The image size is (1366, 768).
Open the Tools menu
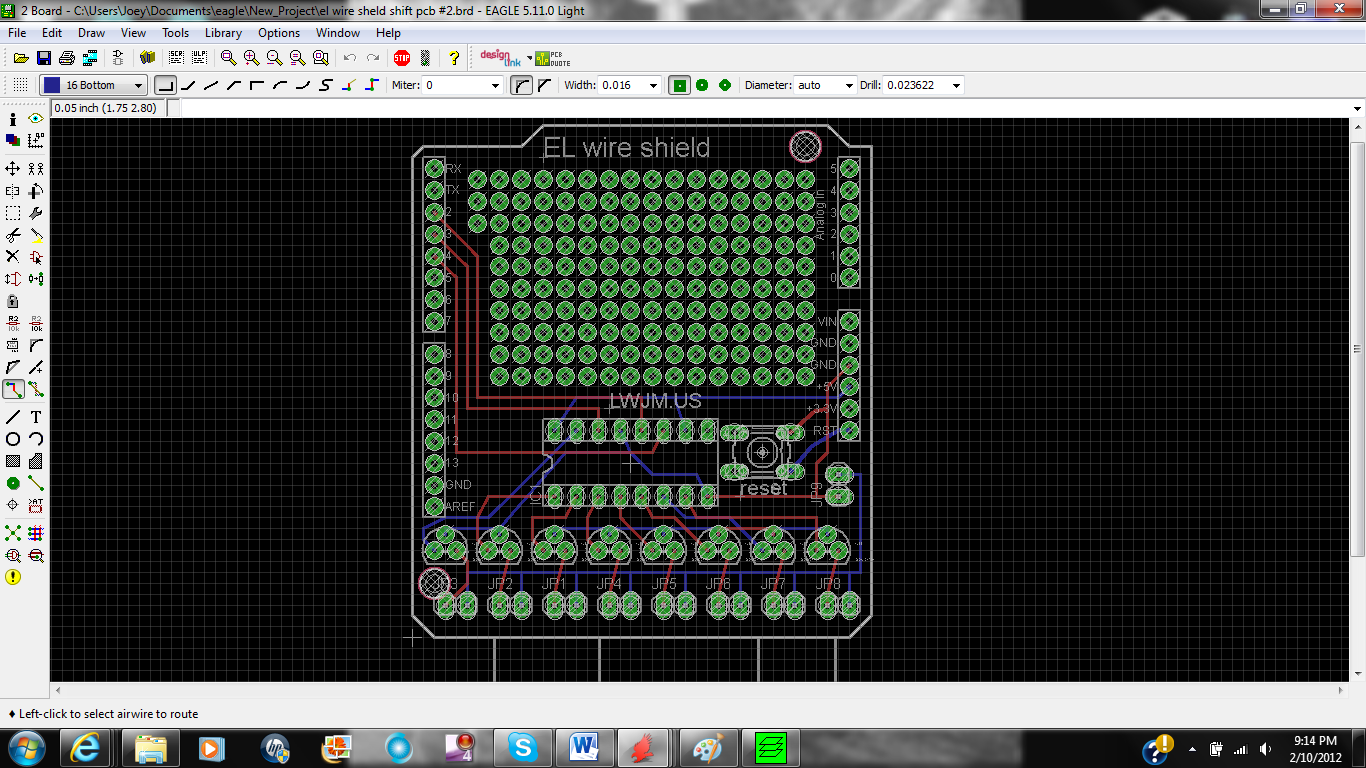175,33
